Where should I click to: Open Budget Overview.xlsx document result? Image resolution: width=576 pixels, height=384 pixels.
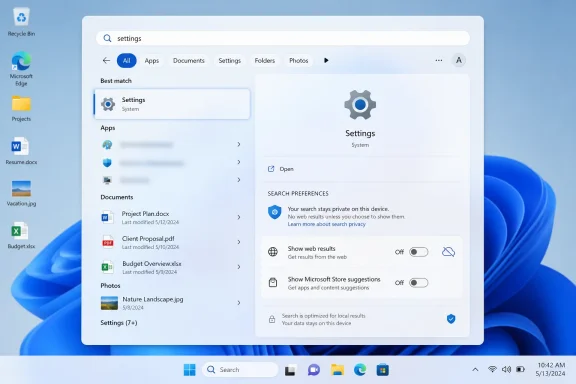click(x=172, y=267)
